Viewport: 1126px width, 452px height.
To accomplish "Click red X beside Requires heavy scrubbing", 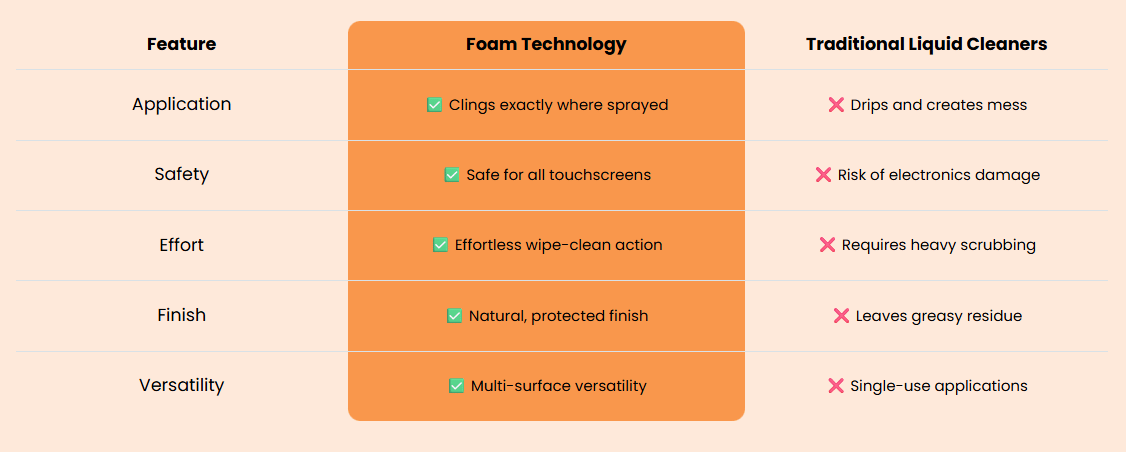I will [827, 245].
